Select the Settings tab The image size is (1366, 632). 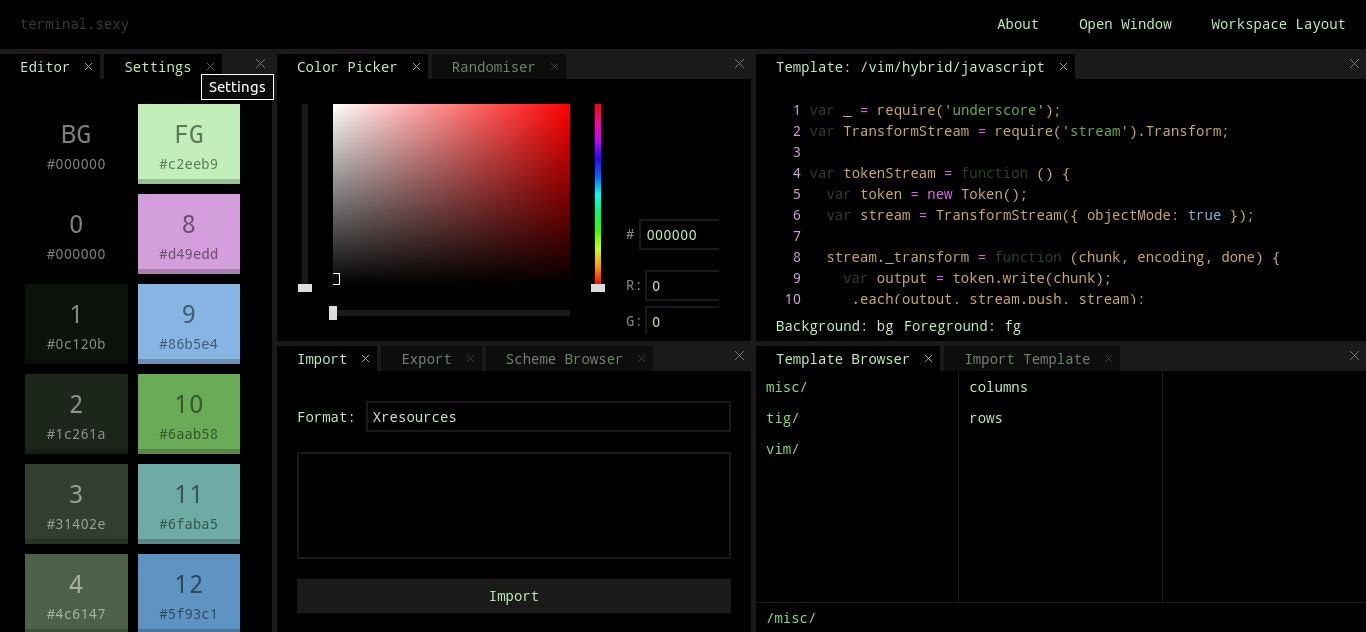[157, 67]
